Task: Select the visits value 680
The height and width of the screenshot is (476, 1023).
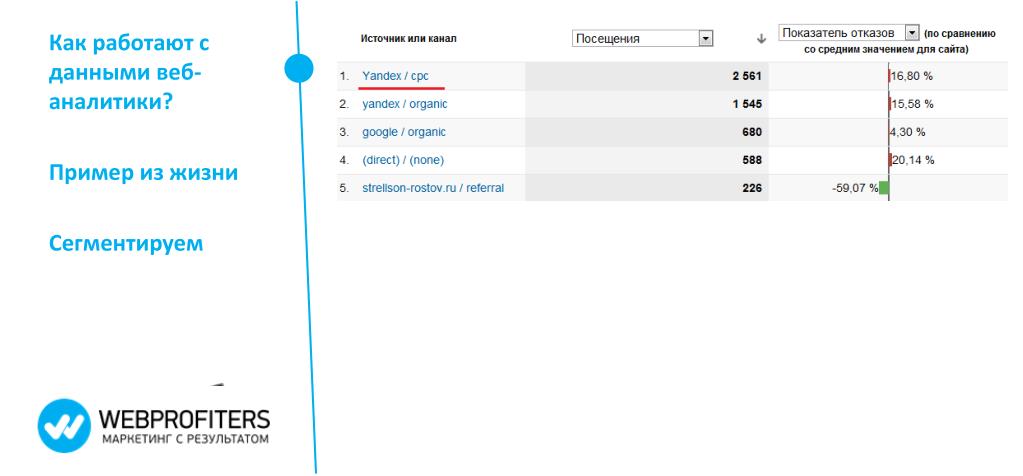Action: point(752,132)
